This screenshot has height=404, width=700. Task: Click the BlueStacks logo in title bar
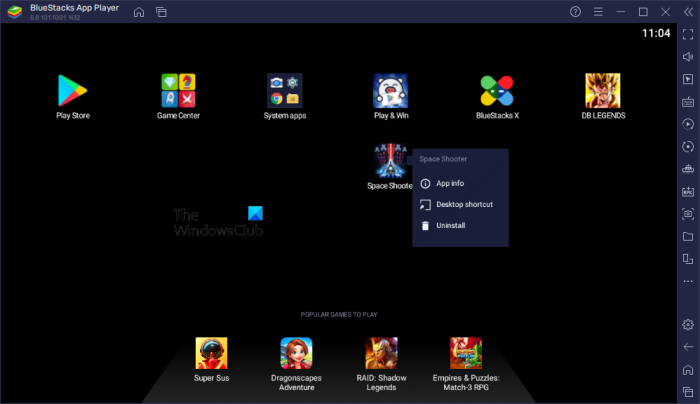(x=15, y=12)
